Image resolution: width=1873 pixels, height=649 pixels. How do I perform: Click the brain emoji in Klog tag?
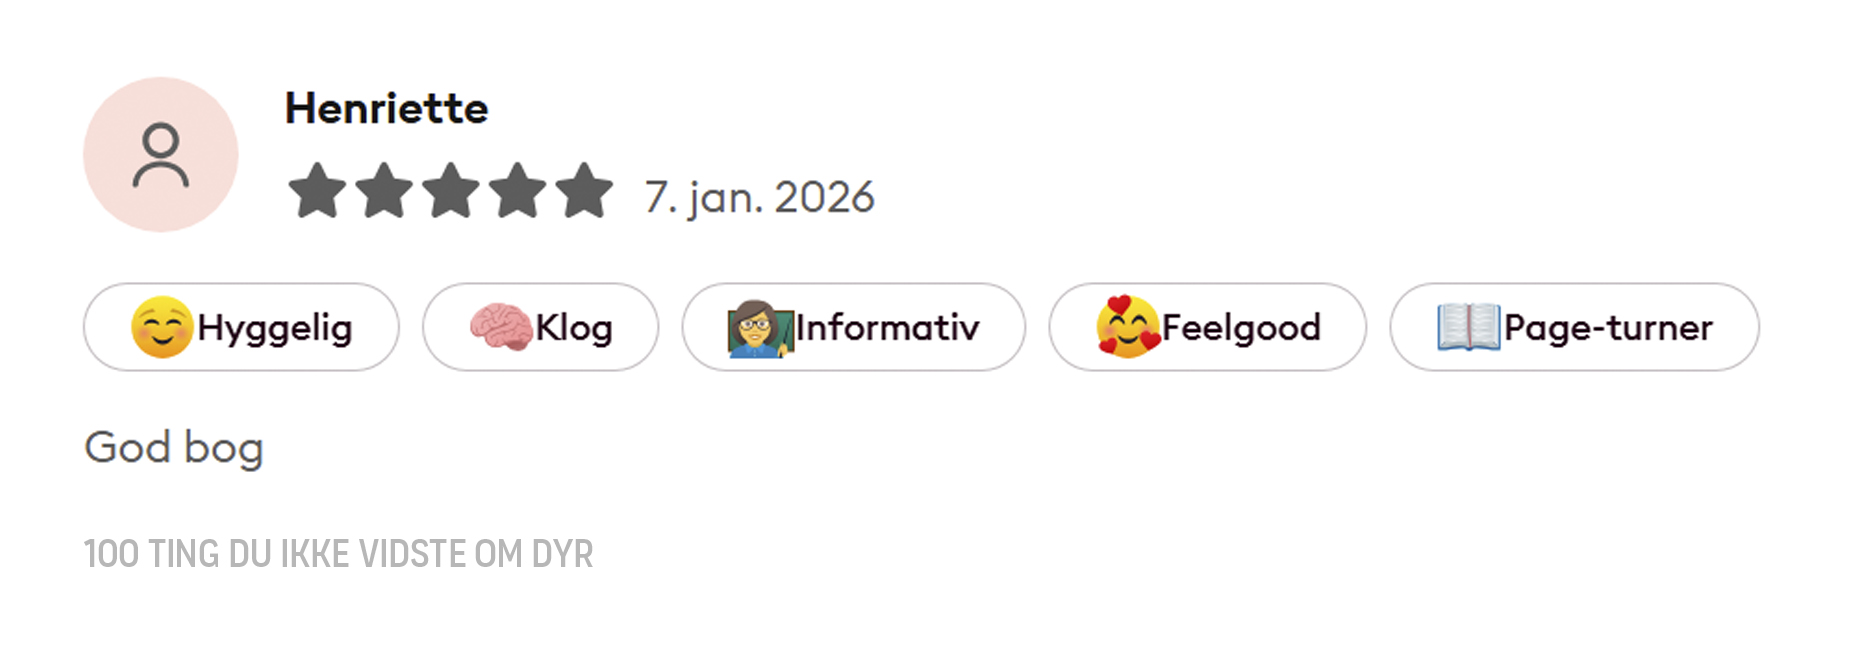(x=501, y=327)
